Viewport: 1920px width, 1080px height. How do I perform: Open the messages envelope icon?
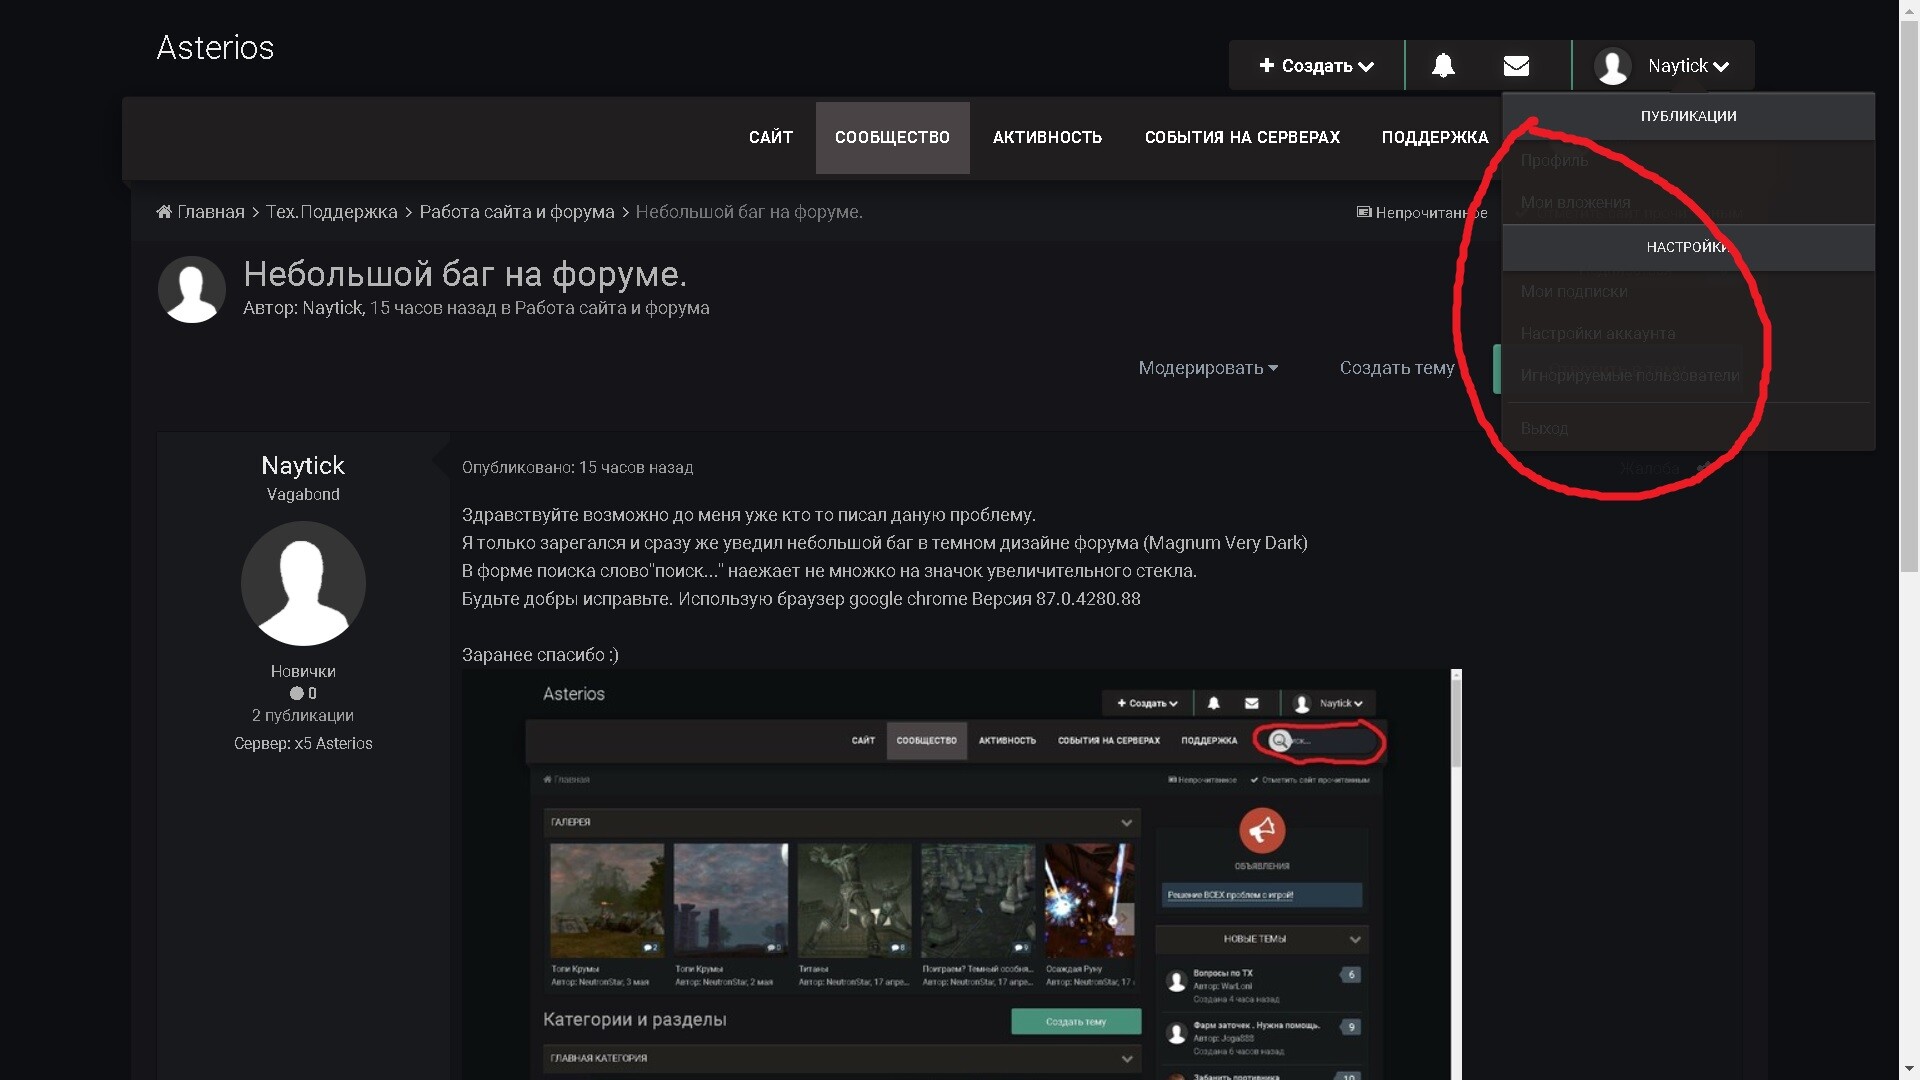pos(1516,66)
